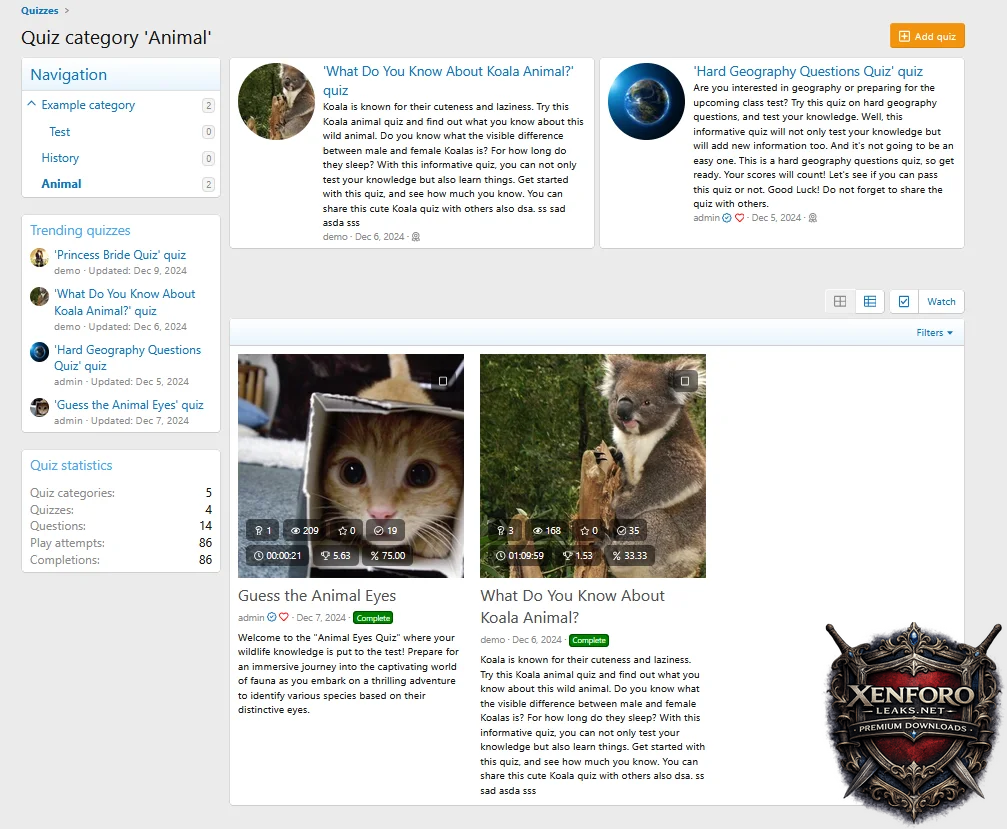
Task: Tick the select checkbox on cat quiz image
Action: 442,381
